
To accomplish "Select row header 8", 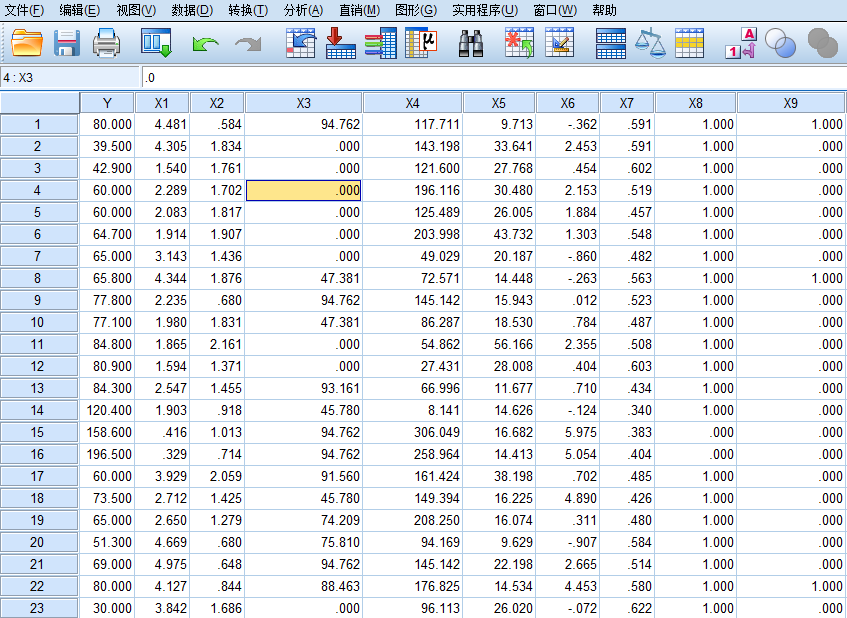I will click(39, 278).
